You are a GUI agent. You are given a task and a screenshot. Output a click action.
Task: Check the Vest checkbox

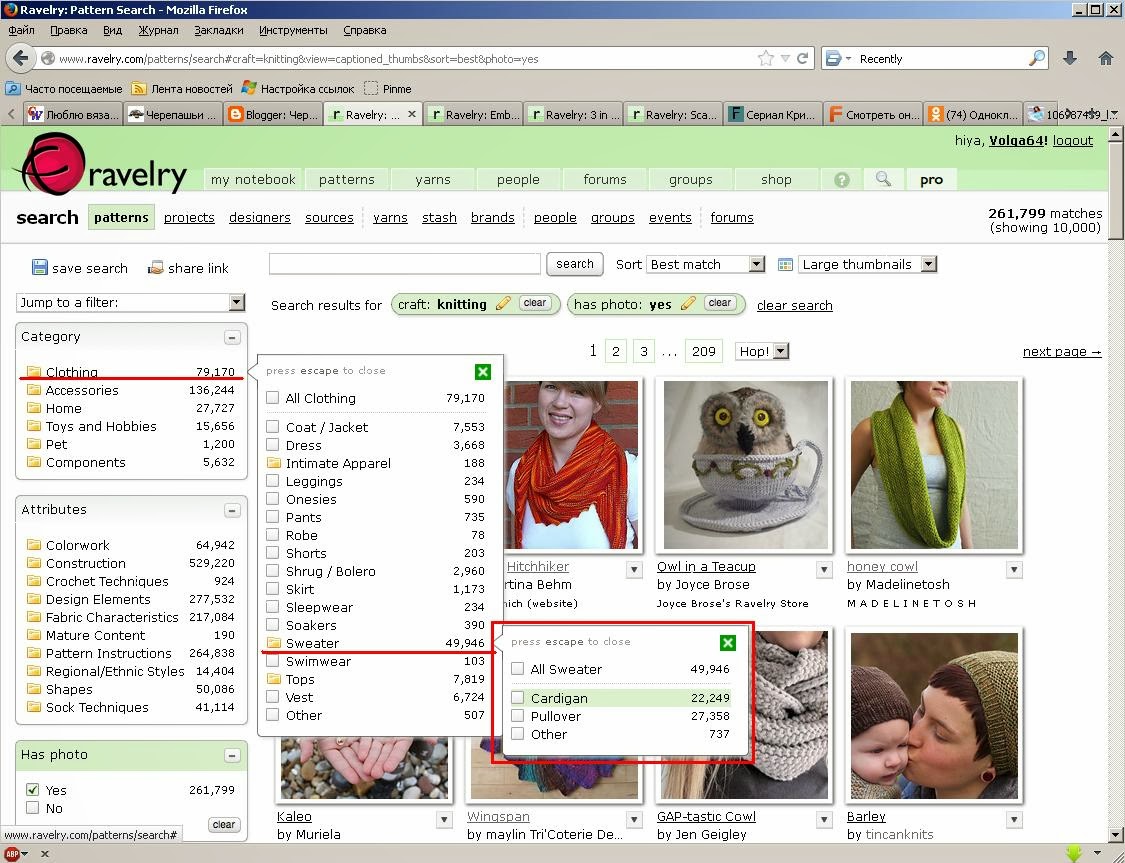[x=273, y=697]
